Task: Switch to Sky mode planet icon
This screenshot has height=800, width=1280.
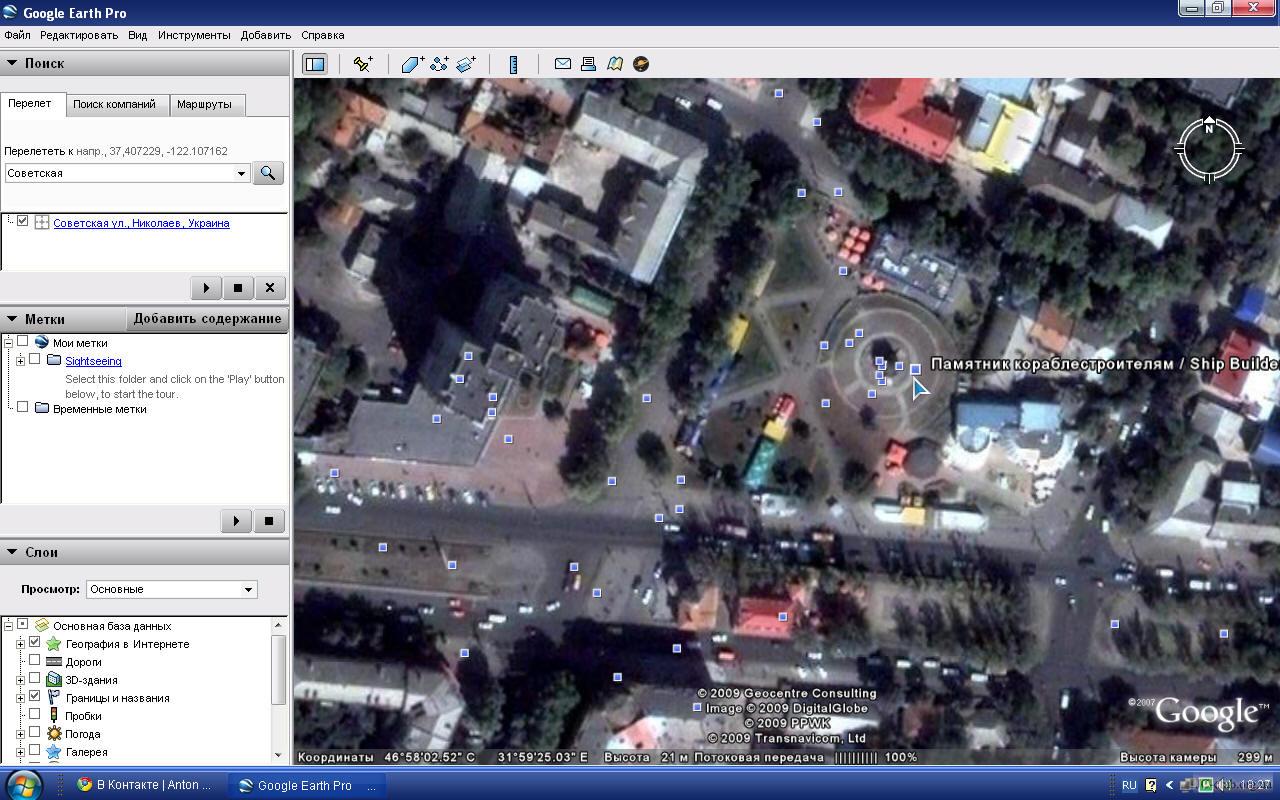Action: point(641,64)
